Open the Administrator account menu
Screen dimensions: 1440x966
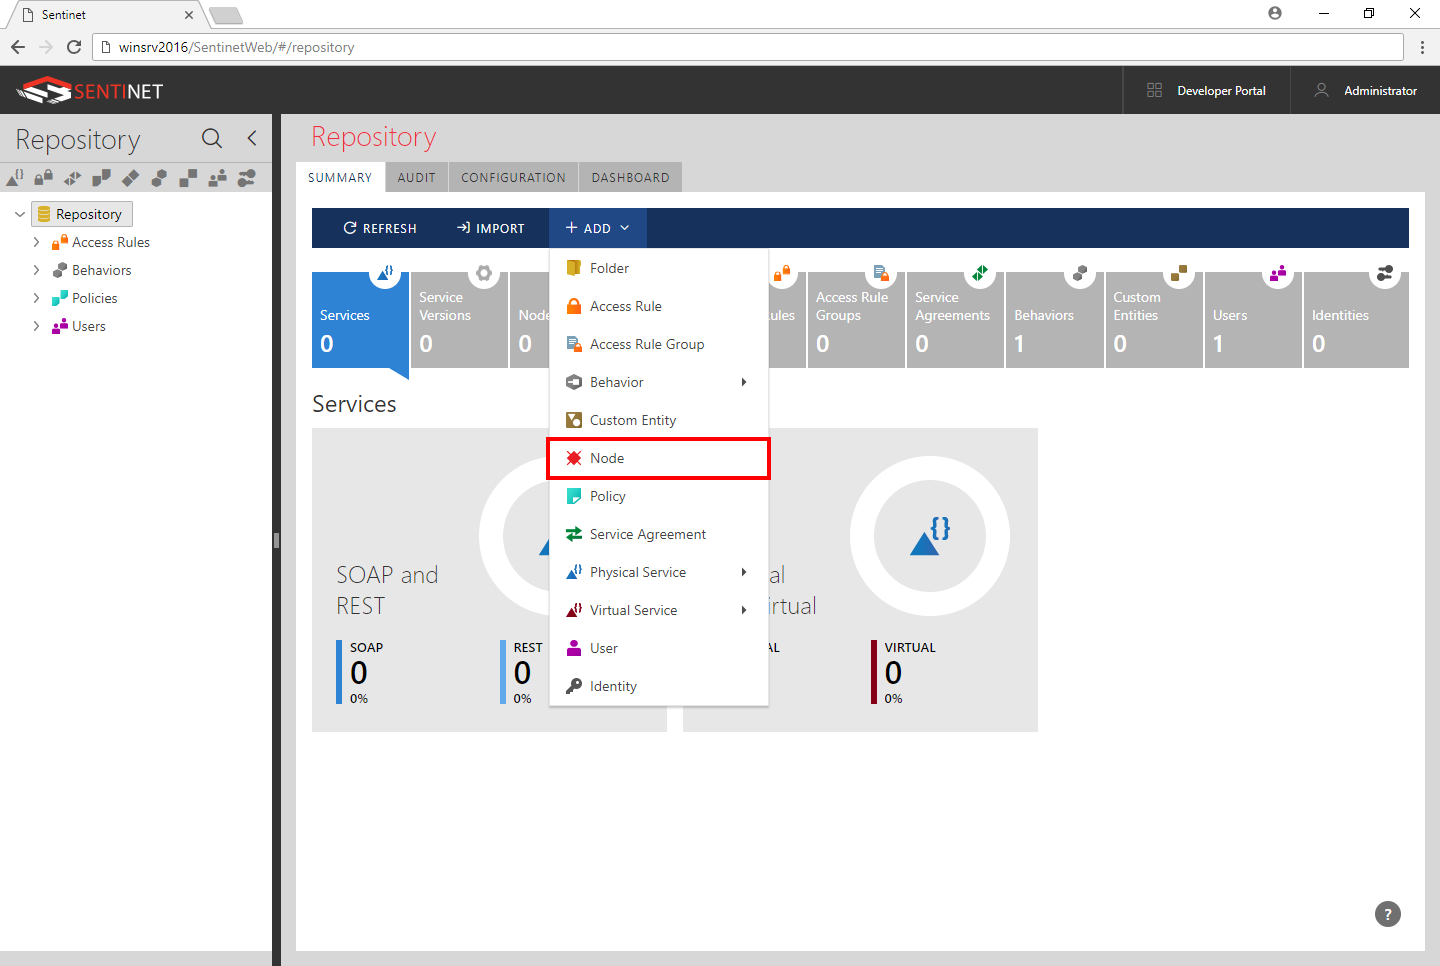tap(1365, 90)
